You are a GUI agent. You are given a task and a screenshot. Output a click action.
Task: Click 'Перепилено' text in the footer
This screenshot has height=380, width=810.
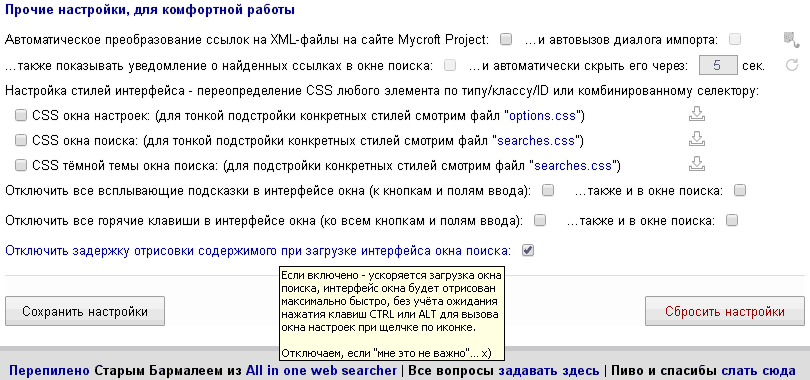pyautogui.click(x=49, y=371)
